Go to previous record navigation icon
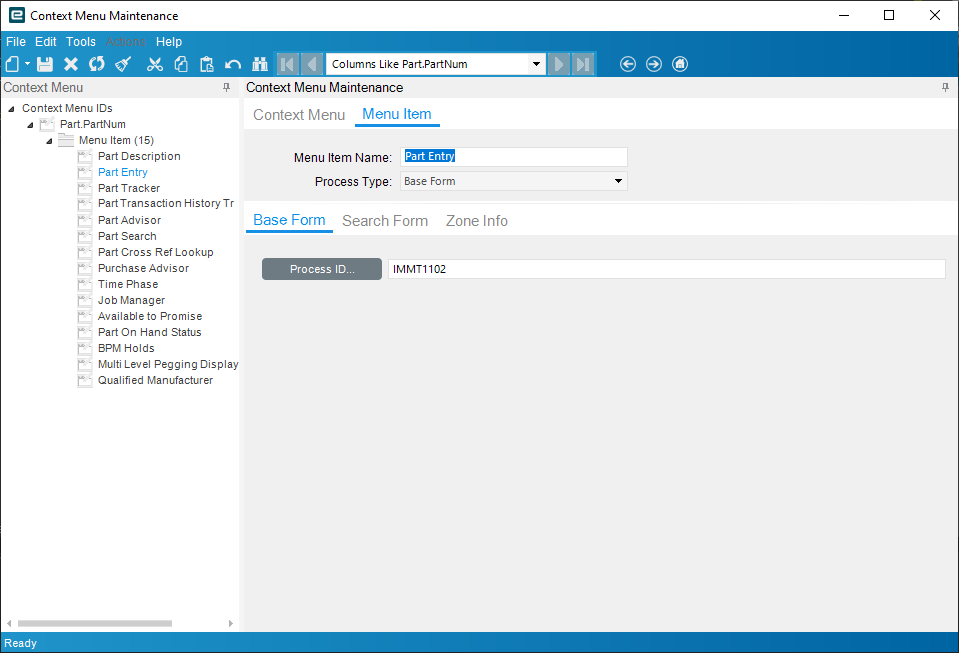 click(x=312, y=64)
